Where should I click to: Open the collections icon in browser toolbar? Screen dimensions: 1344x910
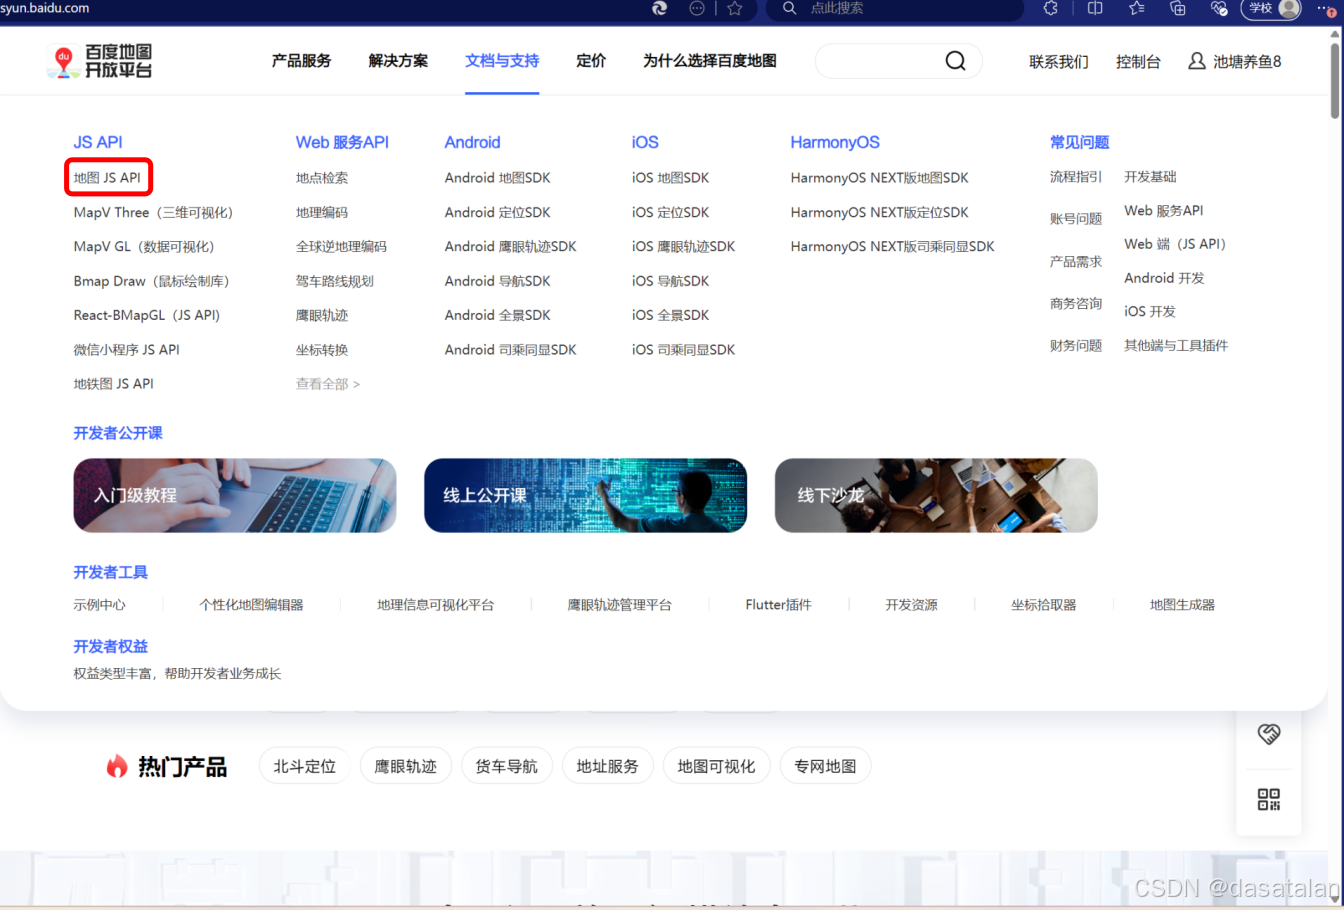1178,8
